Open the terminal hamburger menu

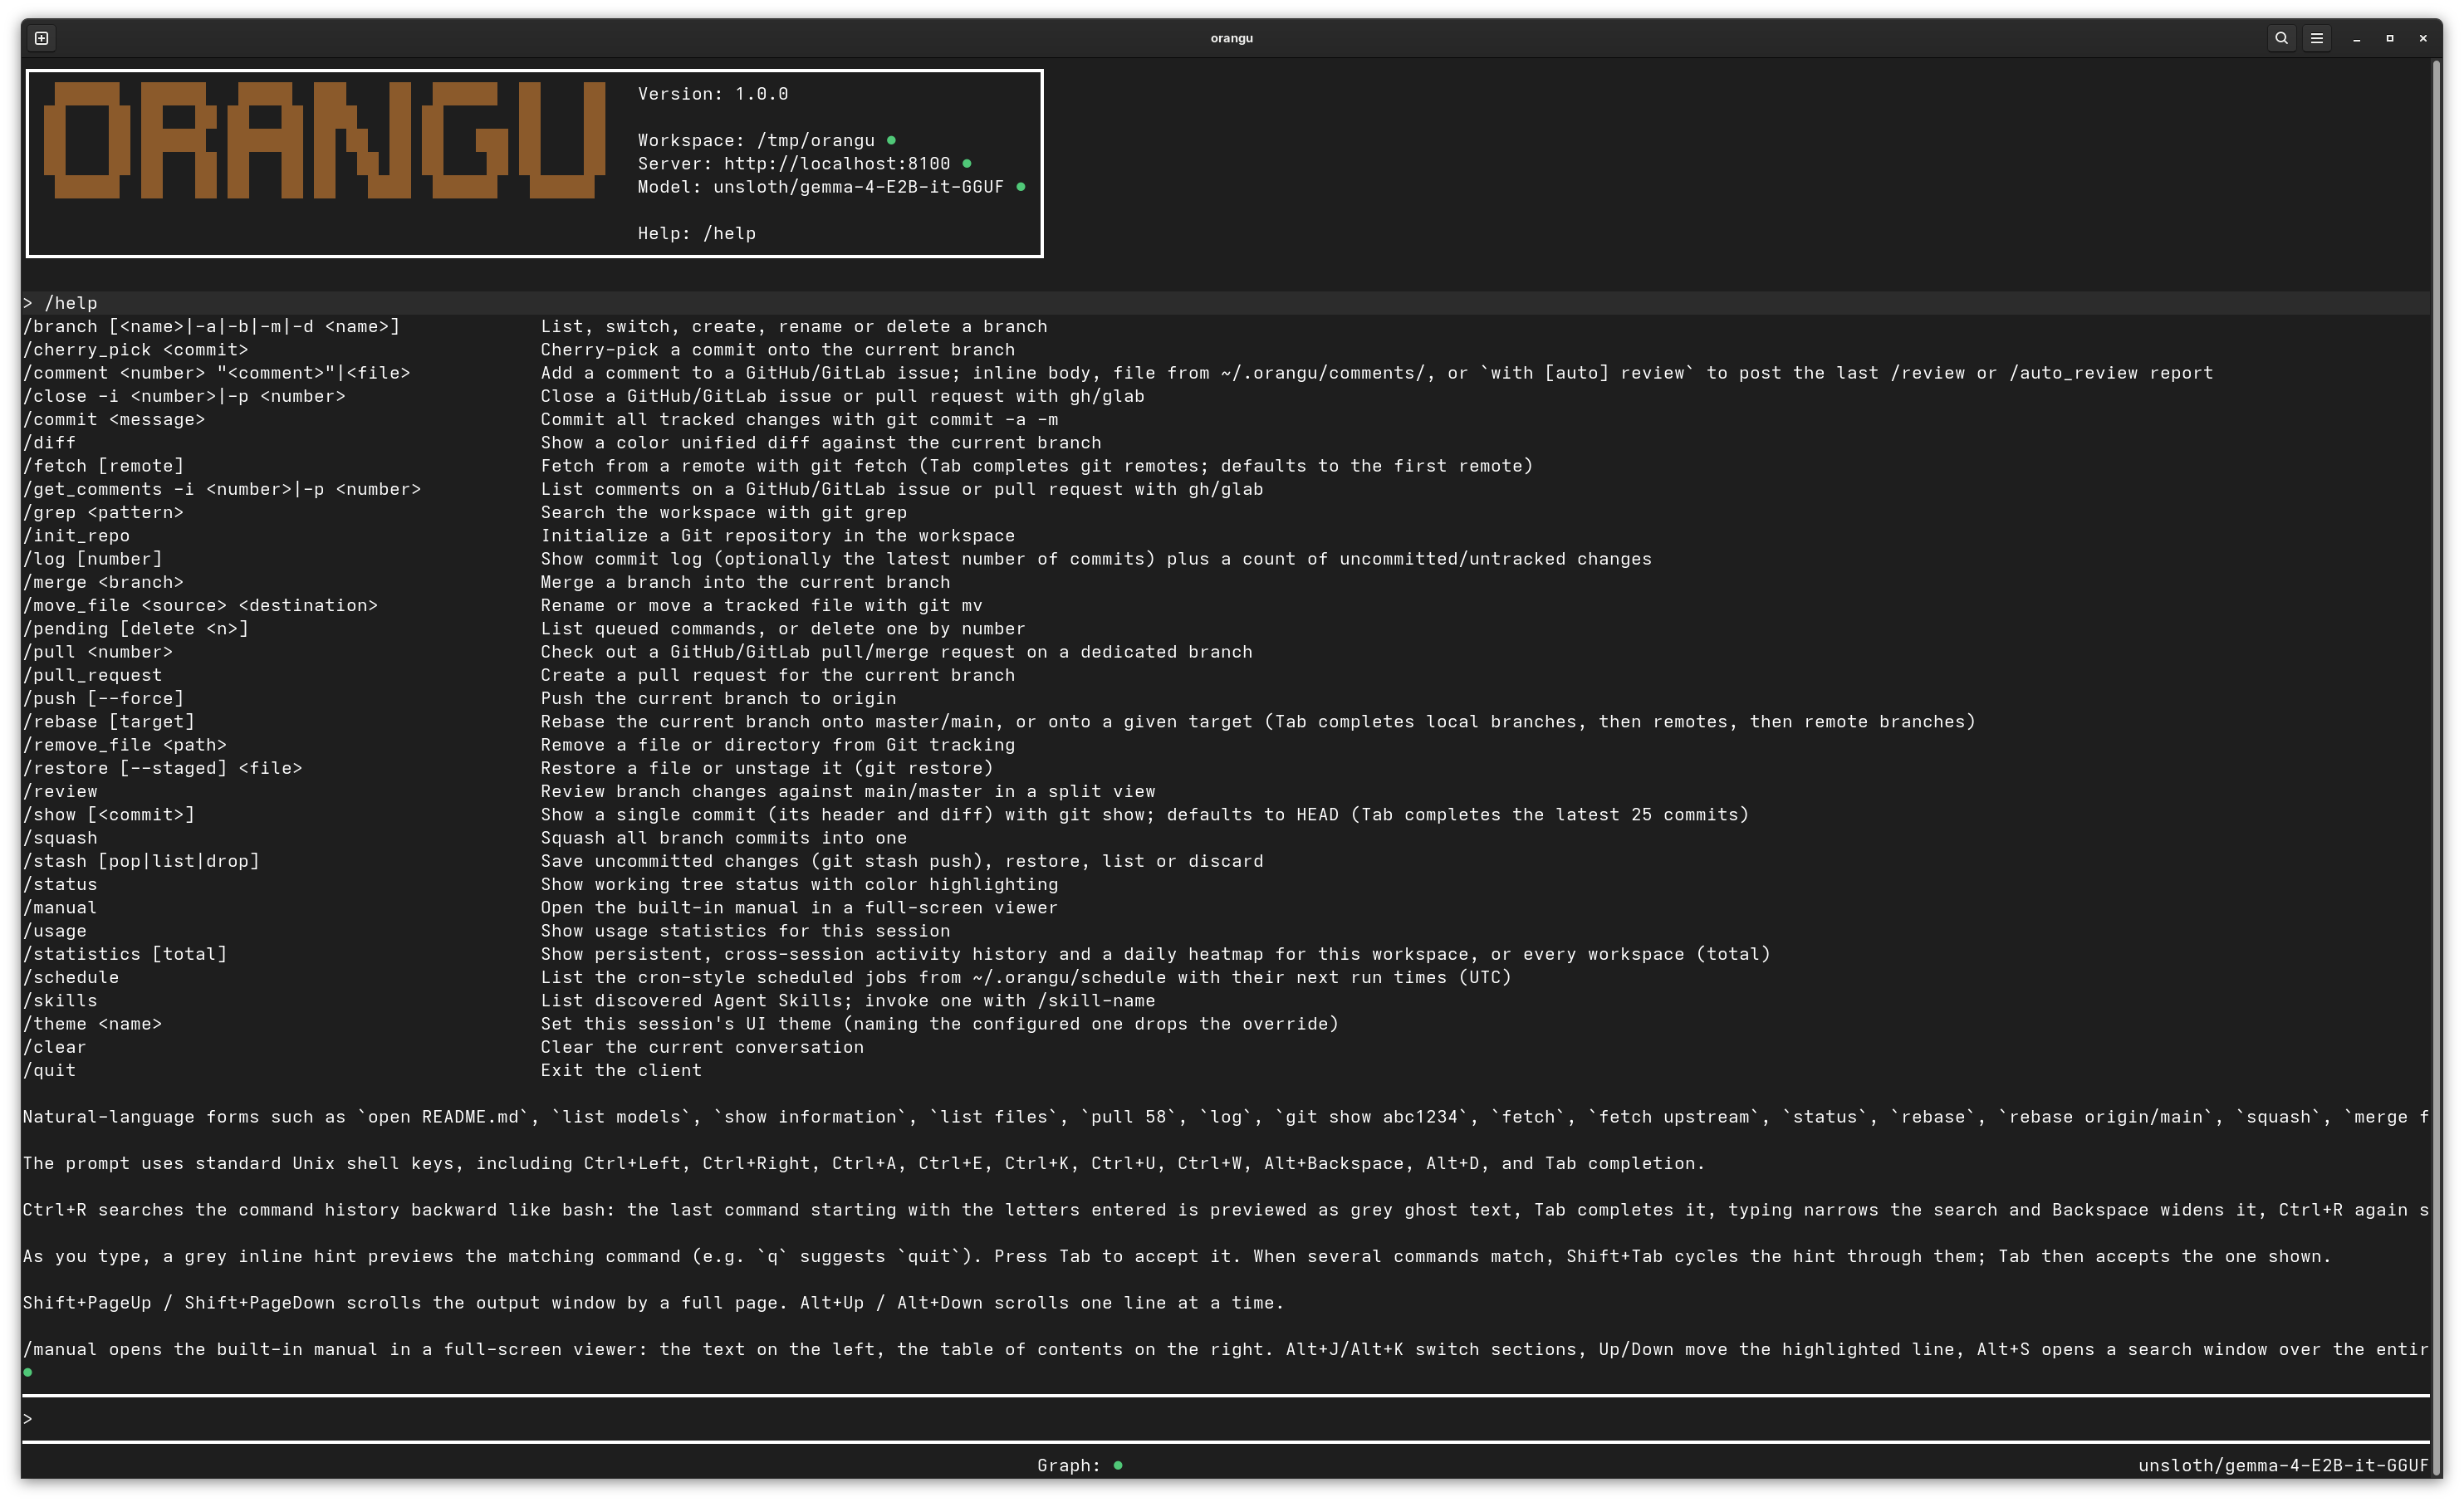2316,38
